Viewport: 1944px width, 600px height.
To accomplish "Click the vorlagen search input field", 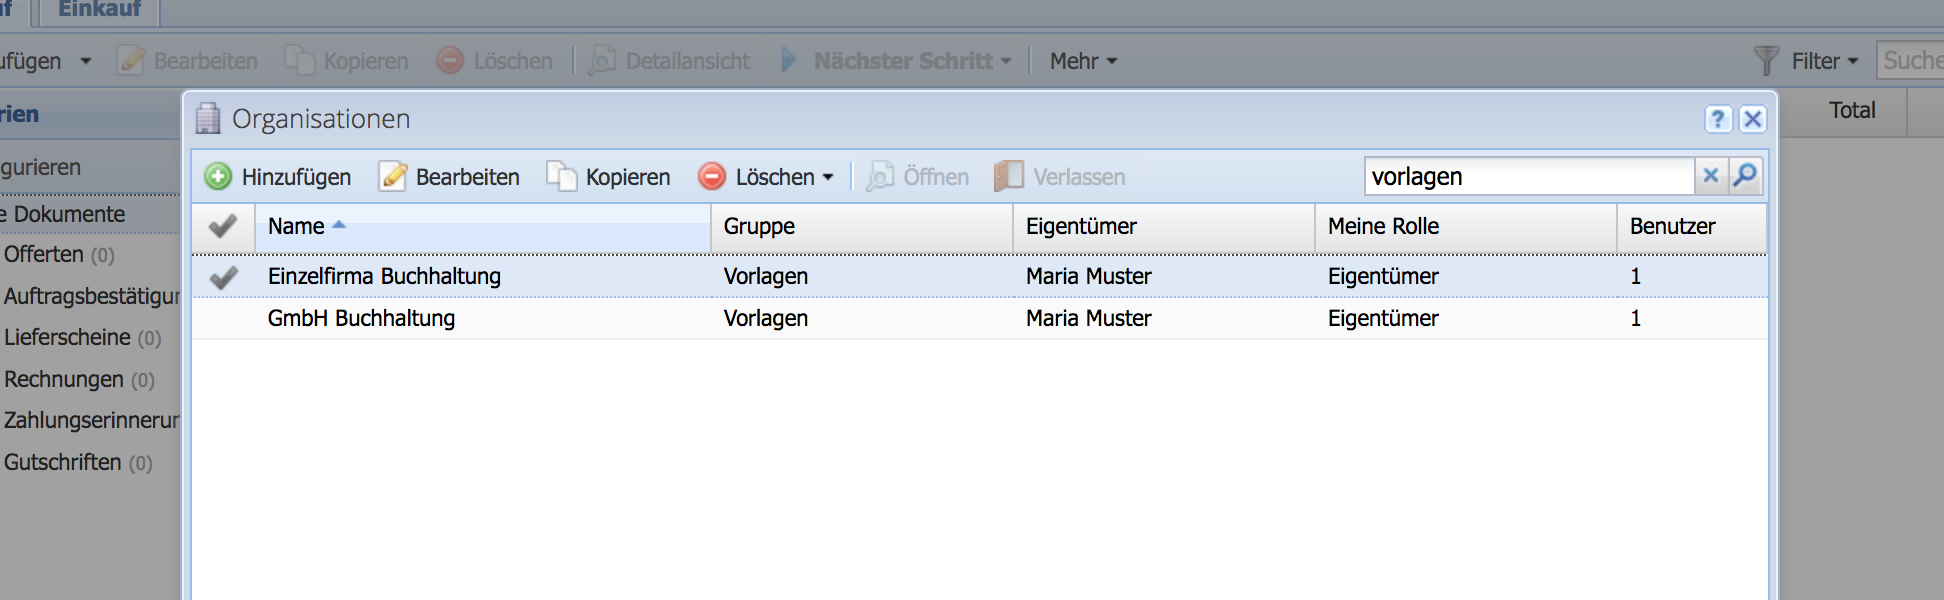I will coord(1528,177).
